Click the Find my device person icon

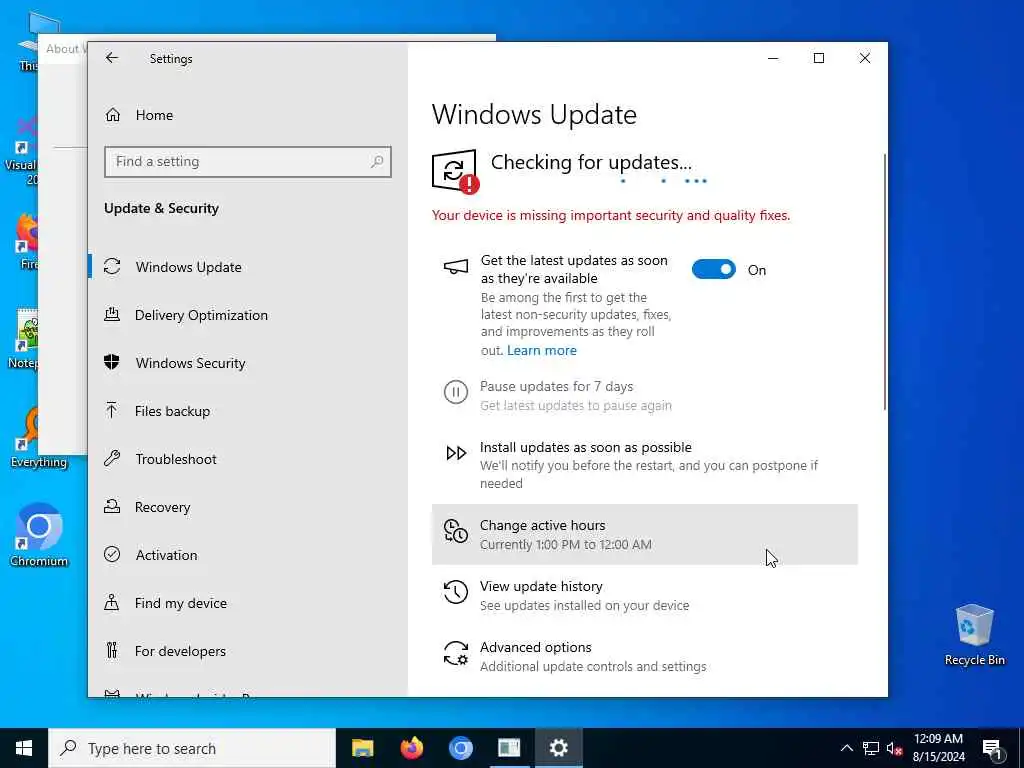[x=112, y=602]
